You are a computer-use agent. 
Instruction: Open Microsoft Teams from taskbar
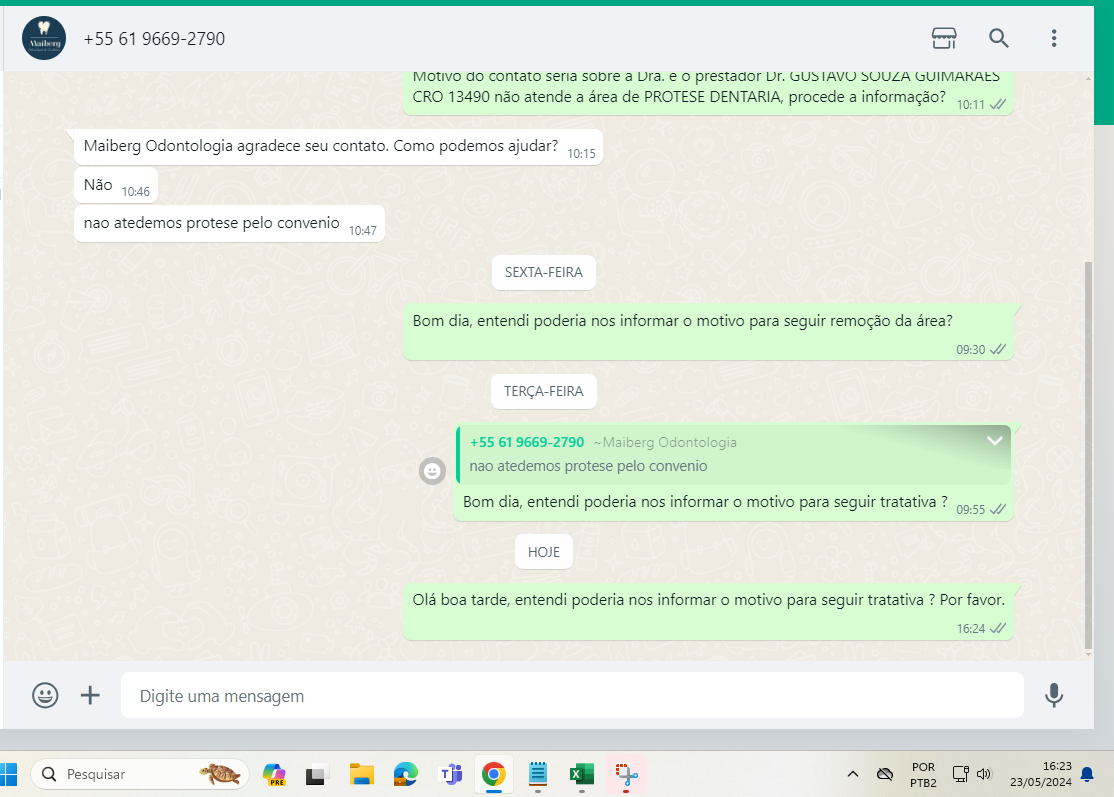(x=451, y=774)
